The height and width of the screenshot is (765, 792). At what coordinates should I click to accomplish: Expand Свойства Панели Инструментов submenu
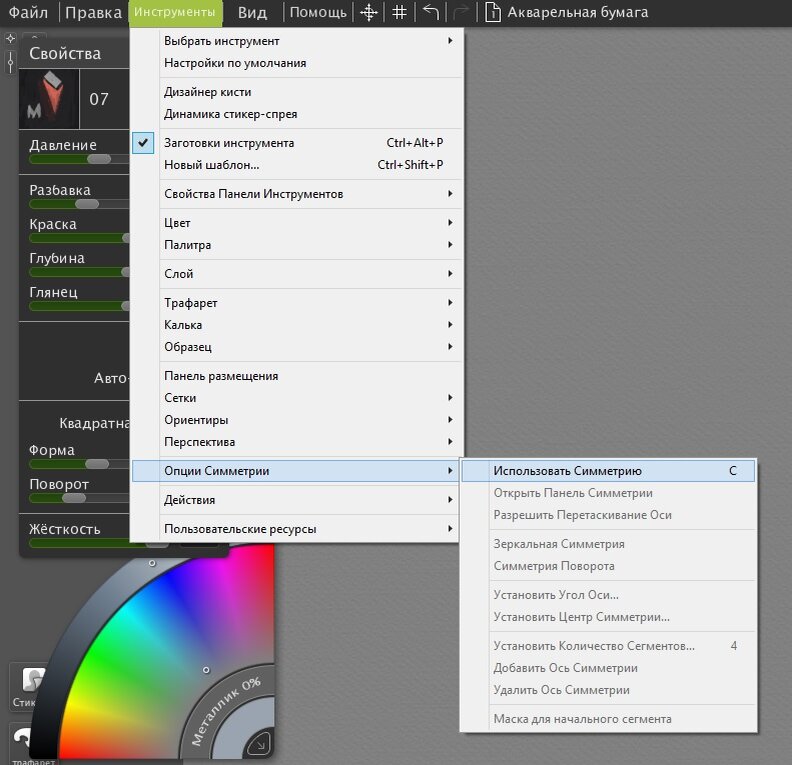pyautogui.click(x=297, y=194)
